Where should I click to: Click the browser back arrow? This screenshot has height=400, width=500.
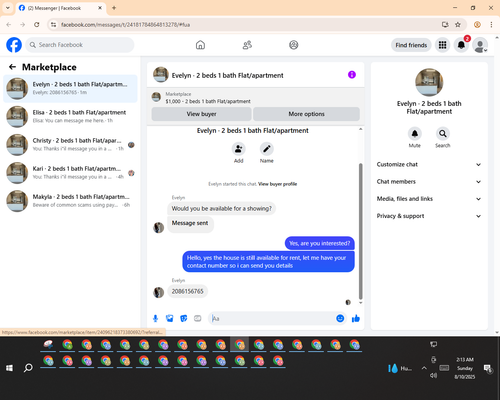click(x=9, y=25)
